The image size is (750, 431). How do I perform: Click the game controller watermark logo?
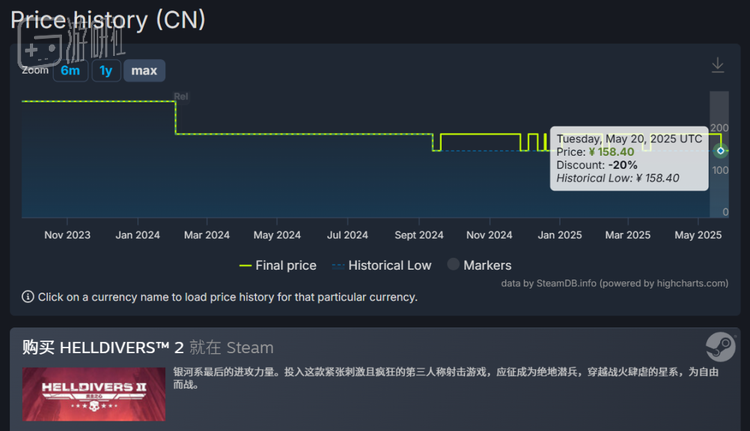click(x=40, y=46)
